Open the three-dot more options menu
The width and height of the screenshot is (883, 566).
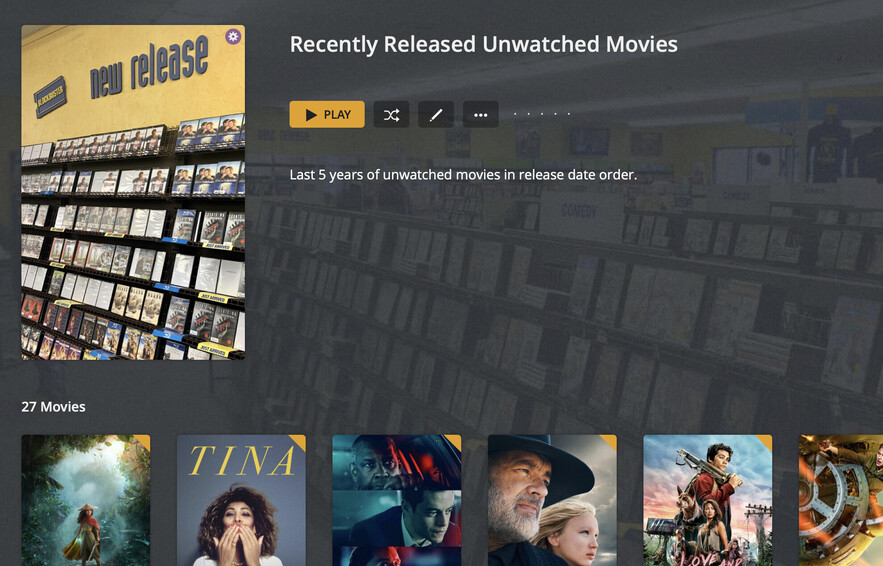480,114
